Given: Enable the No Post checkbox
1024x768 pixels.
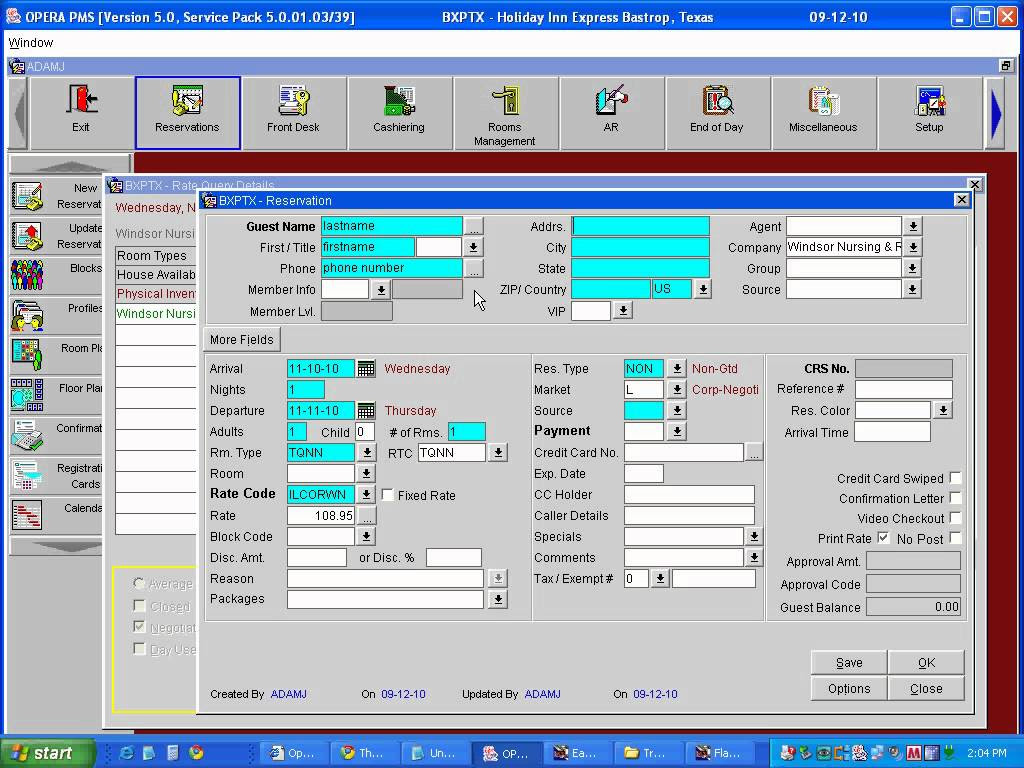Looking at the screenshot, I should point(955,538).
